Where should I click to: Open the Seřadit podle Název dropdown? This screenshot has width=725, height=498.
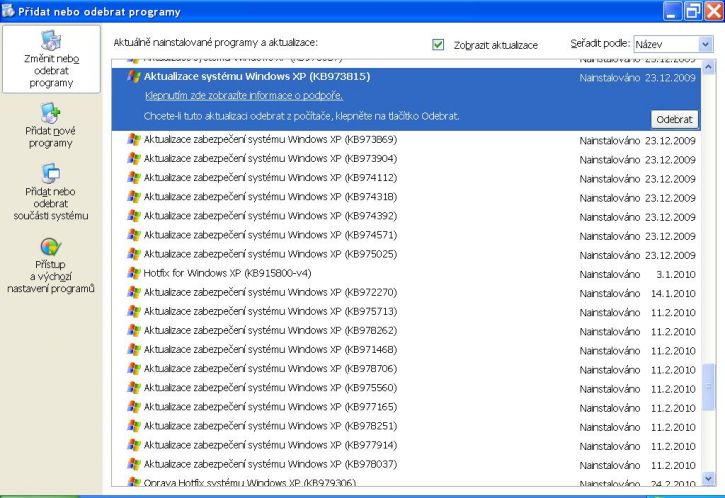pyautogui.click(x=673, y=44)
